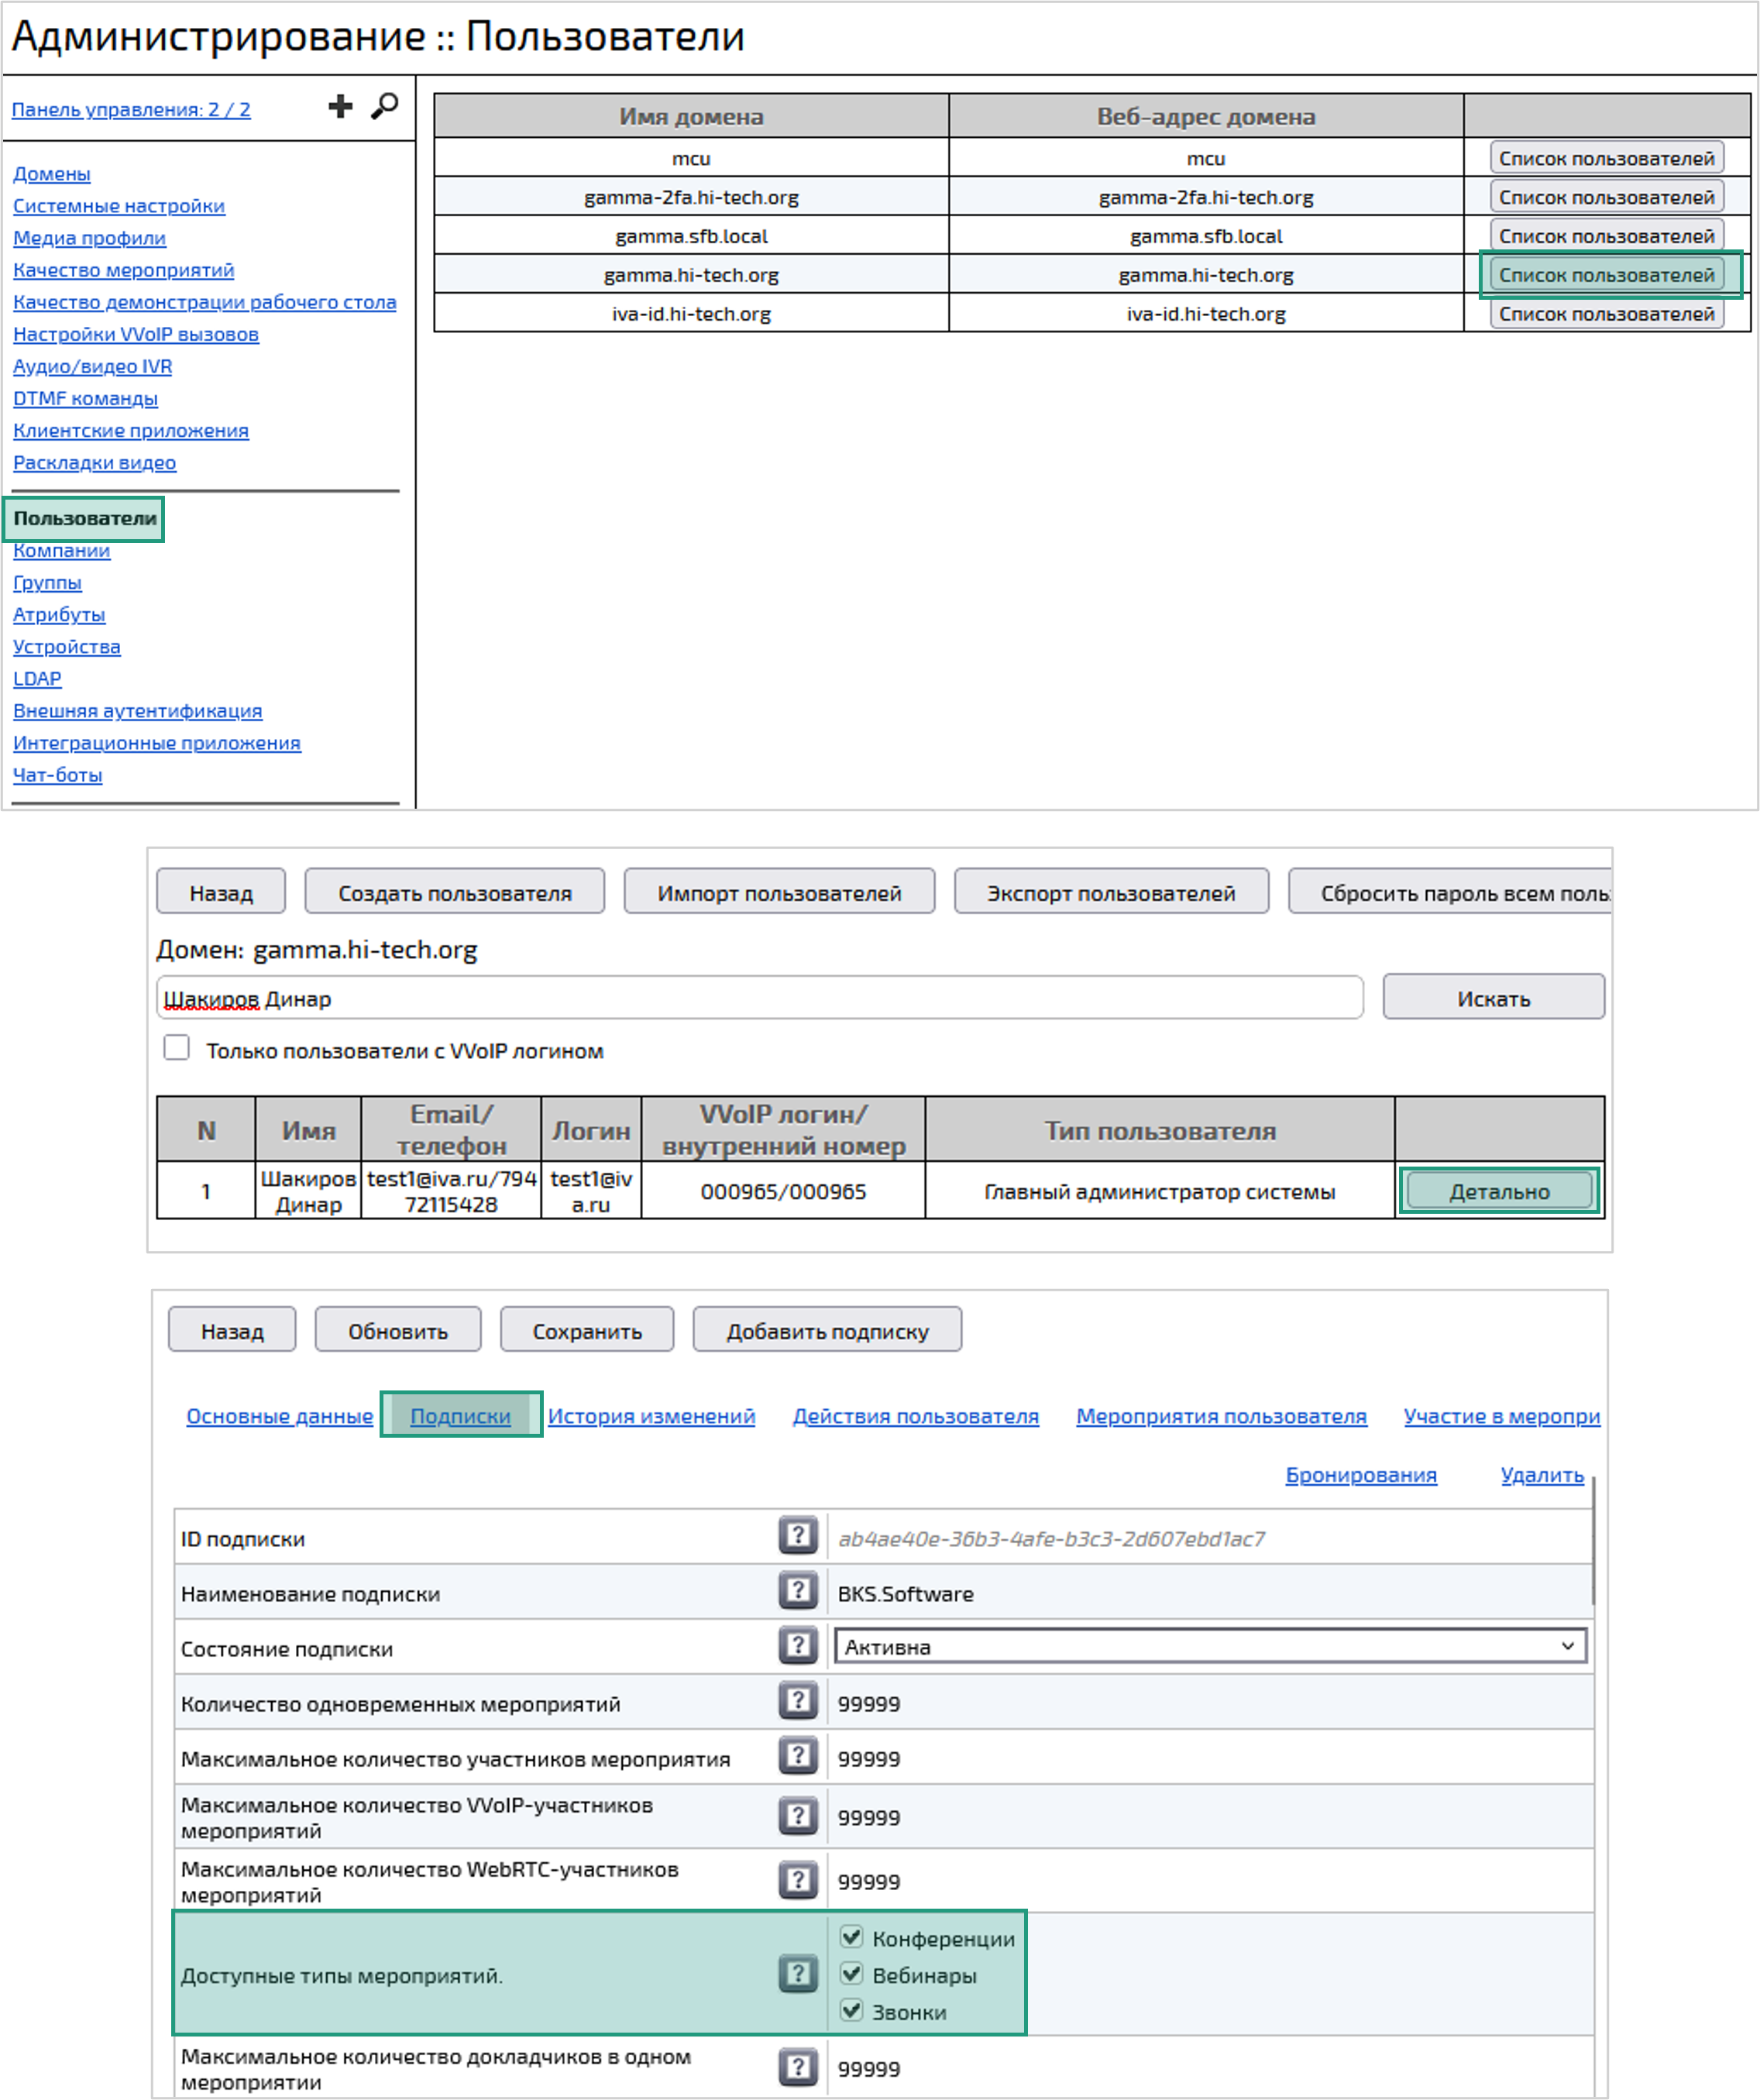This screenshot has height=2100, width=1760.
Task: Uncheck the Вебинары checkbox
Action: [x=851, y=1974]
